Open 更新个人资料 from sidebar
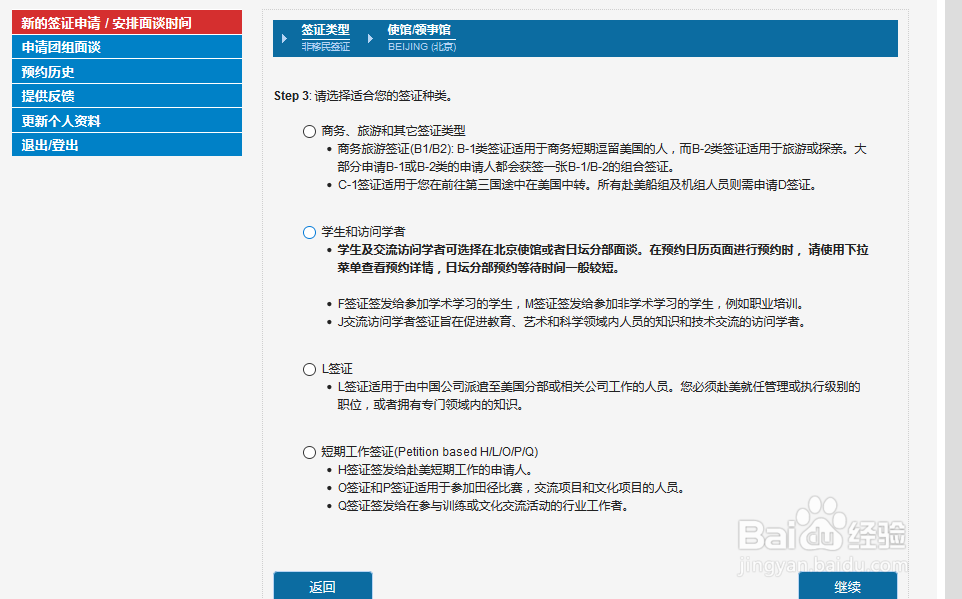The height and width of the screenshot is (599, 962). click(127, 121)
